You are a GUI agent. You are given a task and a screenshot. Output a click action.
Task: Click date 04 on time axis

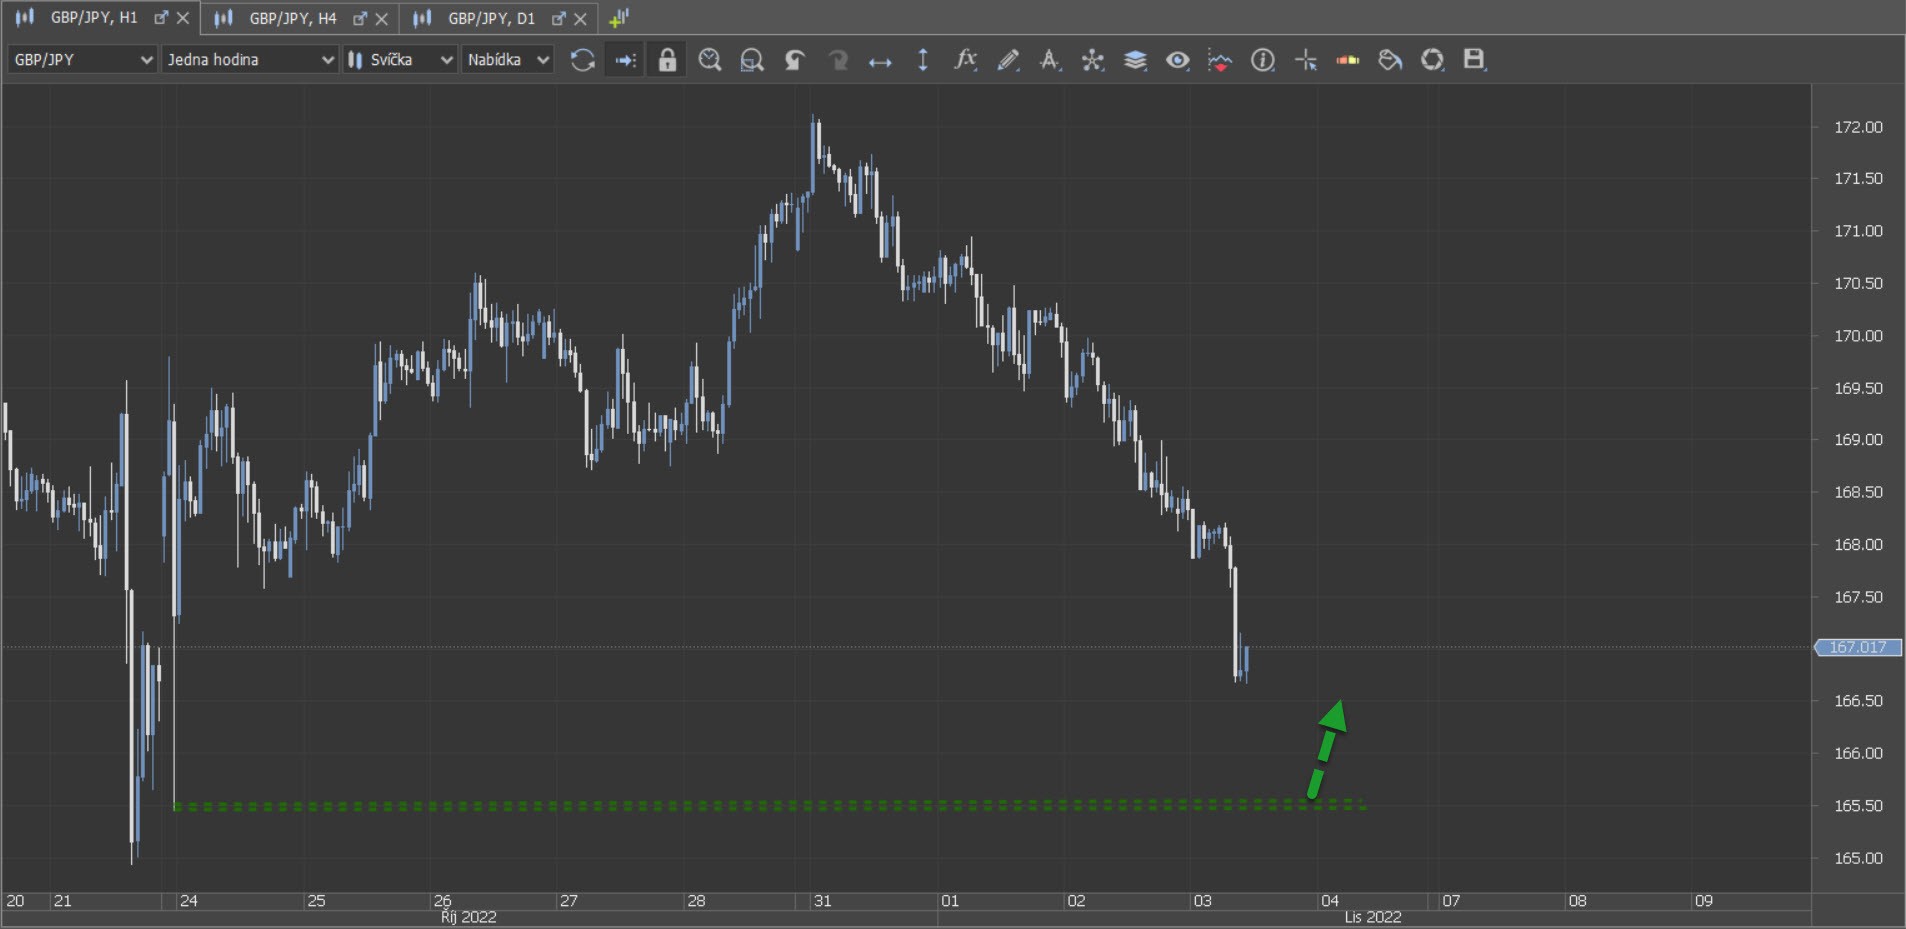tap(1329, 901)
